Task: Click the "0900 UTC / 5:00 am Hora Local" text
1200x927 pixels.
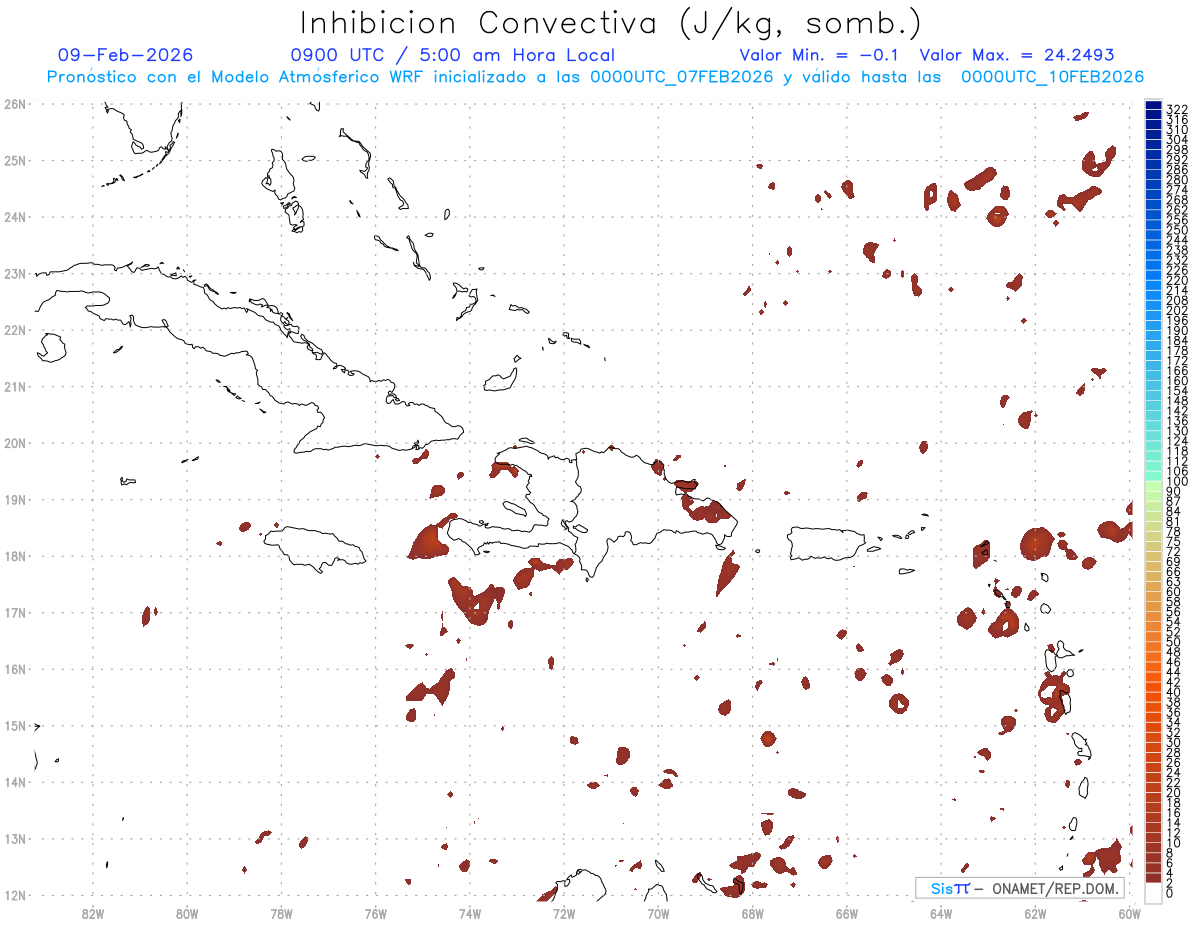Action: coord(452,55)
